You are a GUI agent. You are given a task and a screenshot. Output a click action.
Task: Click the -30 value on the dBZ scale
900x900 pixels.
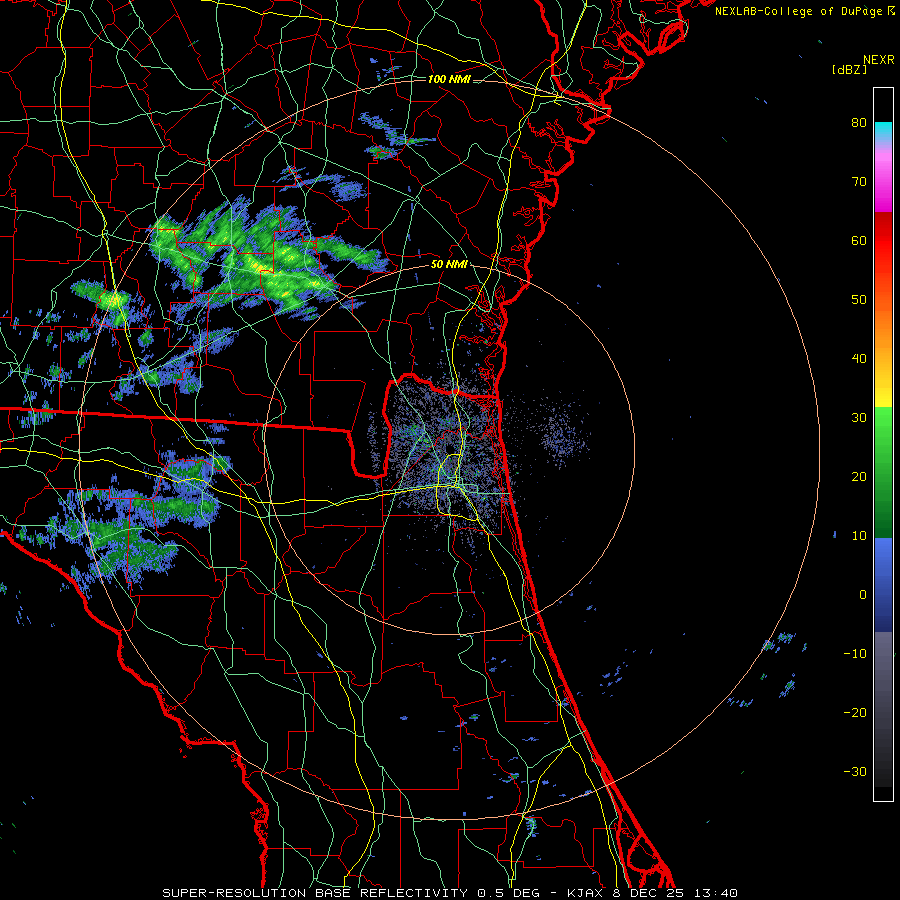pyautogui.click(x=855, y=771)
